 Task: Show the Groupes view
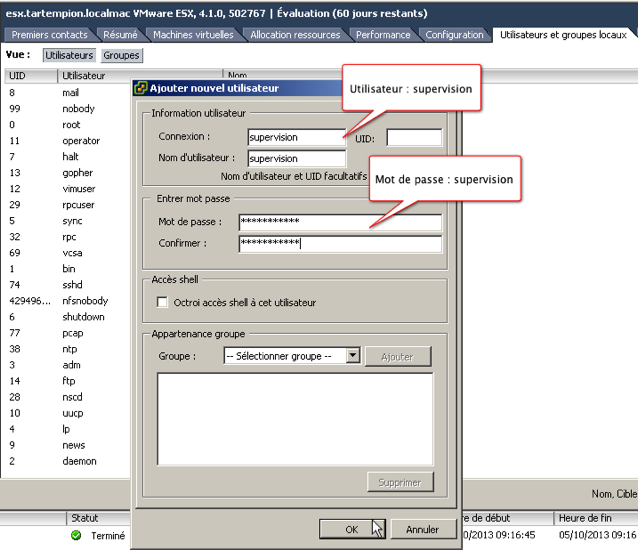click(x=121, y=55)
